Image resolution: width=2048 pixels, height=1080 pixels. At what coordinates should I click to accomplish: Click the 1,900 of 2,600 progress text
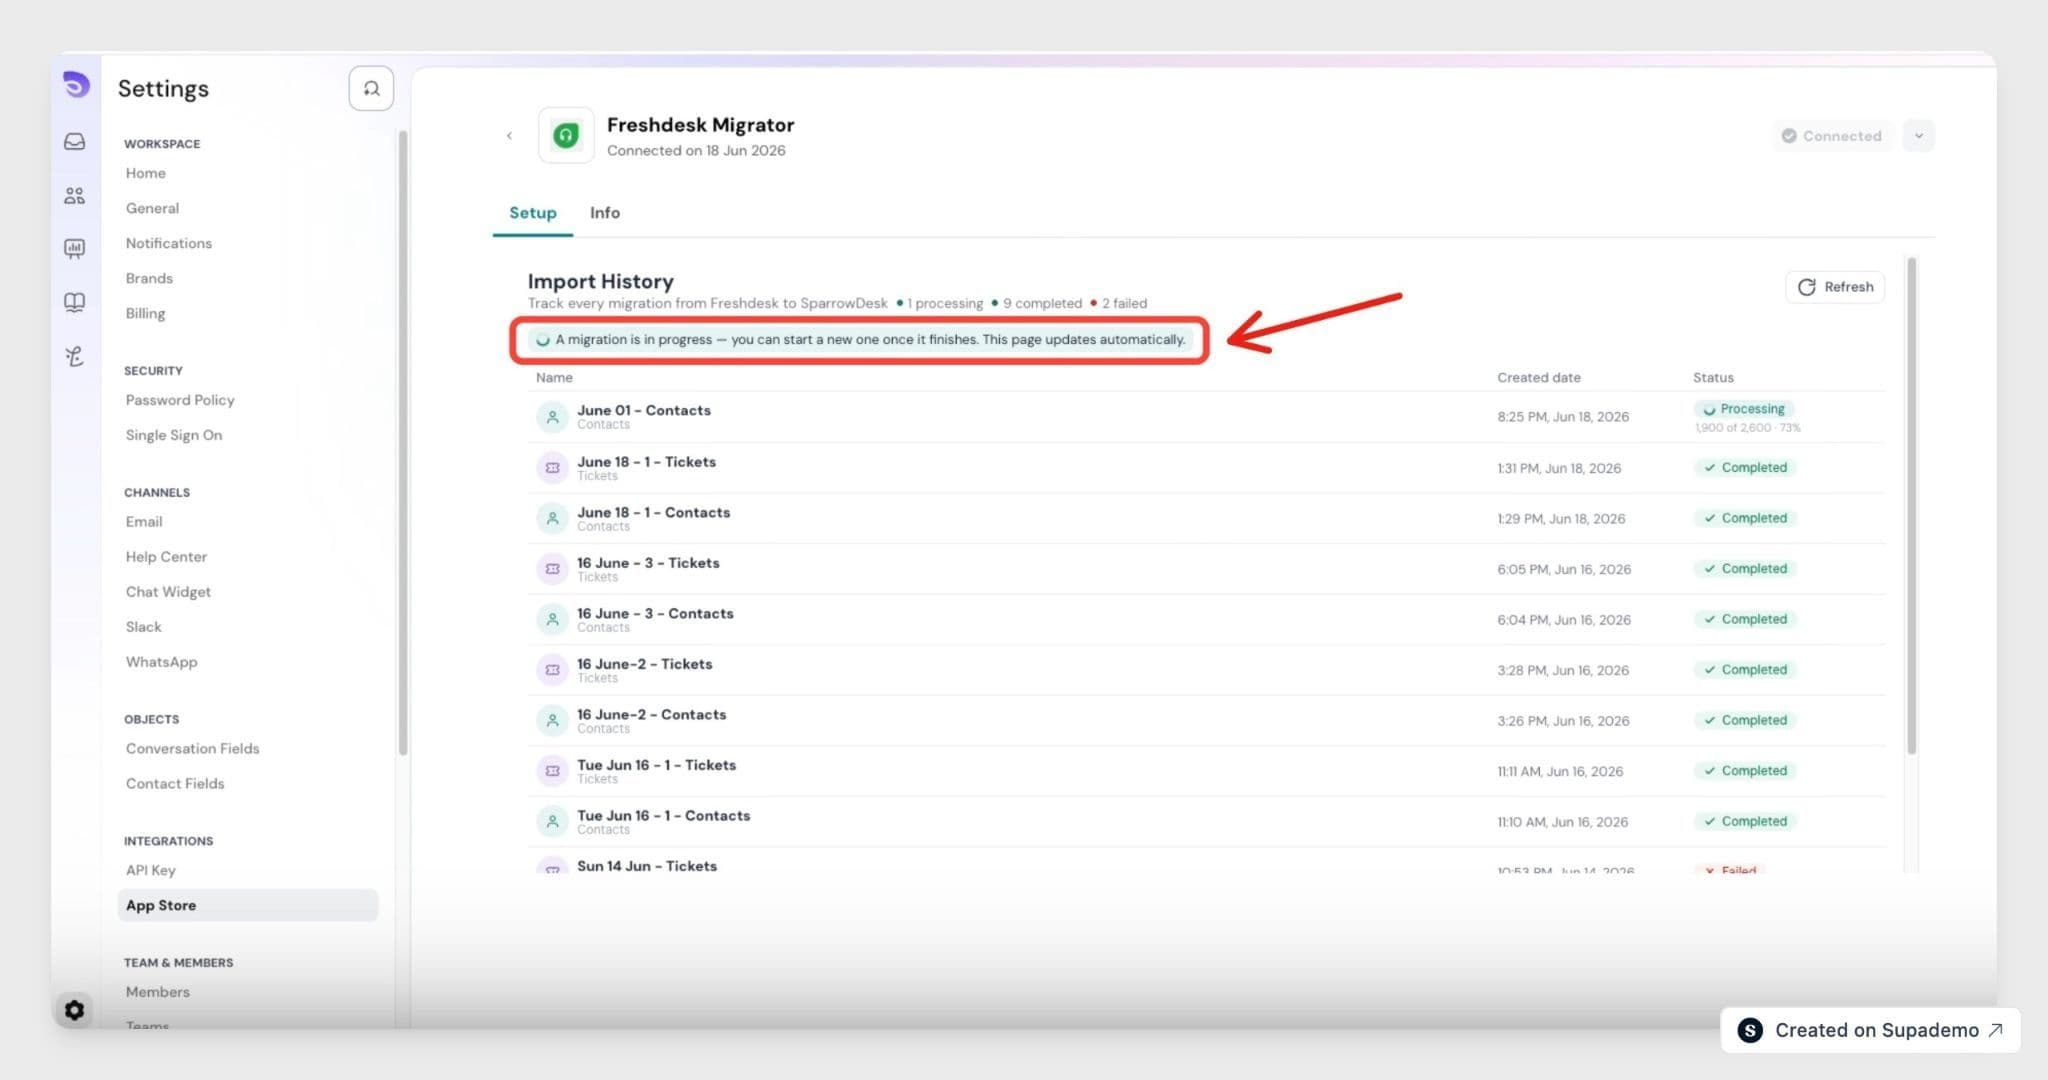[x=1747, y=428]
